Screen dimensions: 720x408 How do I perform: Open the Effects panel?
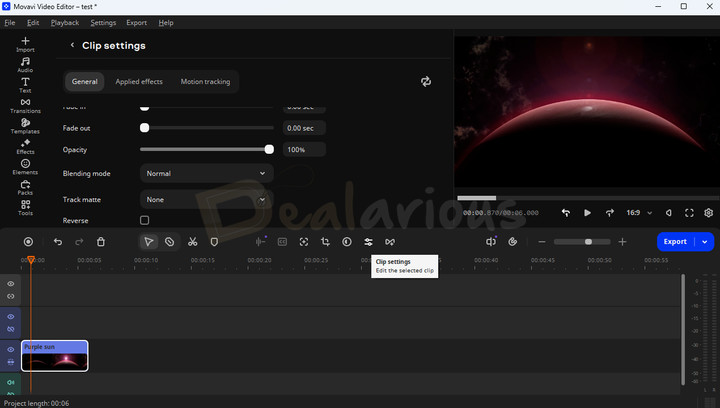click(x=25, y=146)
